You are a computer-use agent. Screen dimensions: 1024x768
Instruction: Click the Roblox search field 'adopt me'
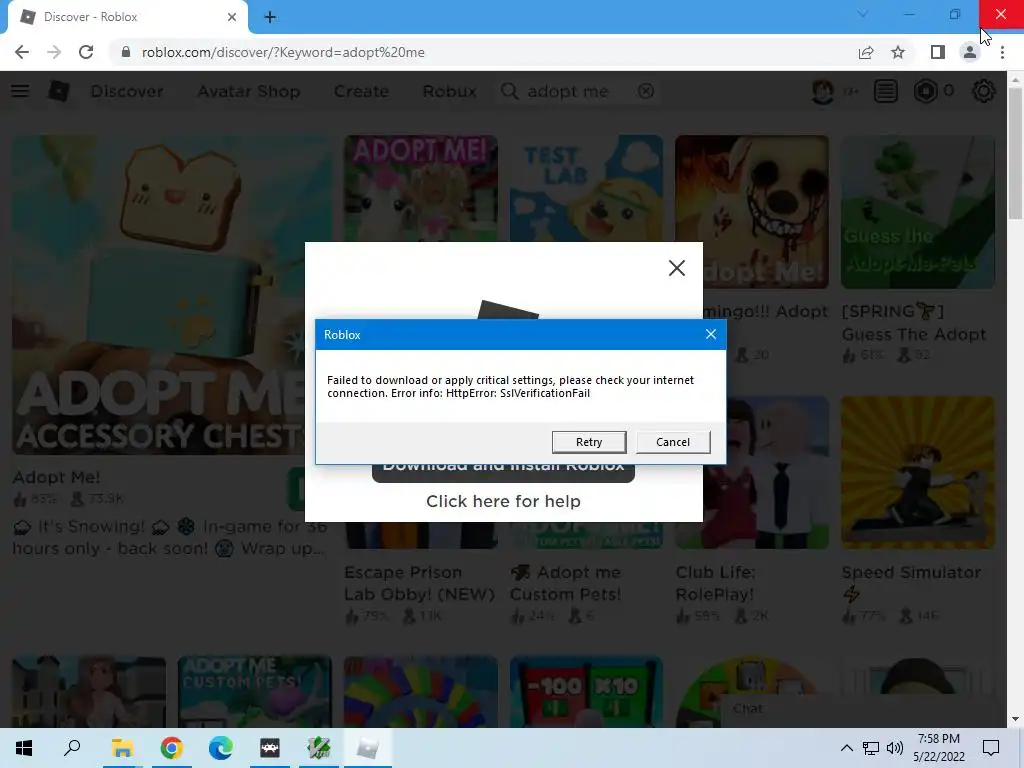578,91
